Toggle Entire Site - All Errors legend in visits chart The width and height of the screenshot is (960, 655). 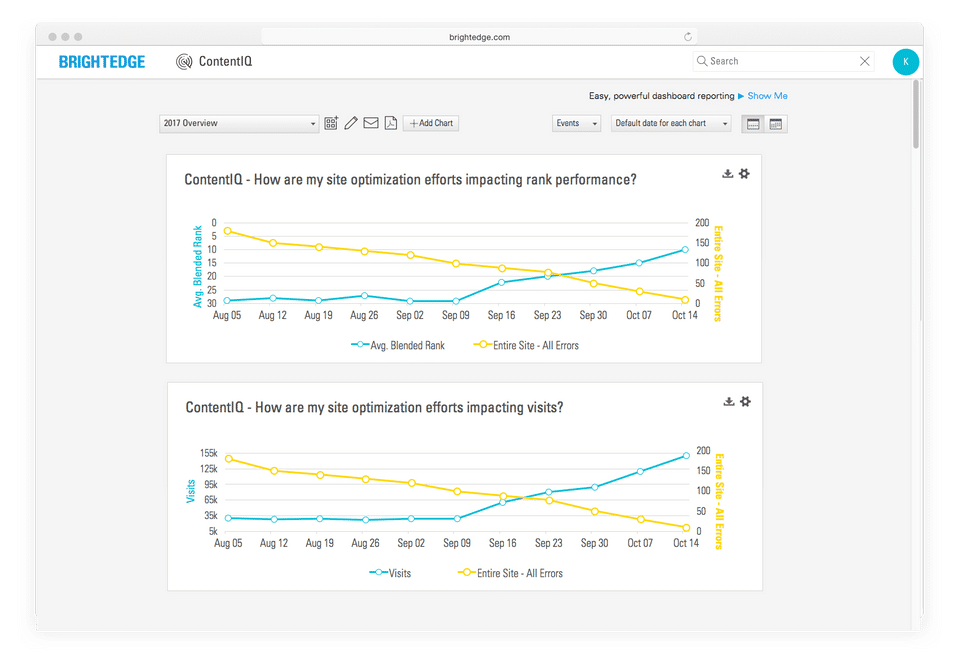pos(511,573)
